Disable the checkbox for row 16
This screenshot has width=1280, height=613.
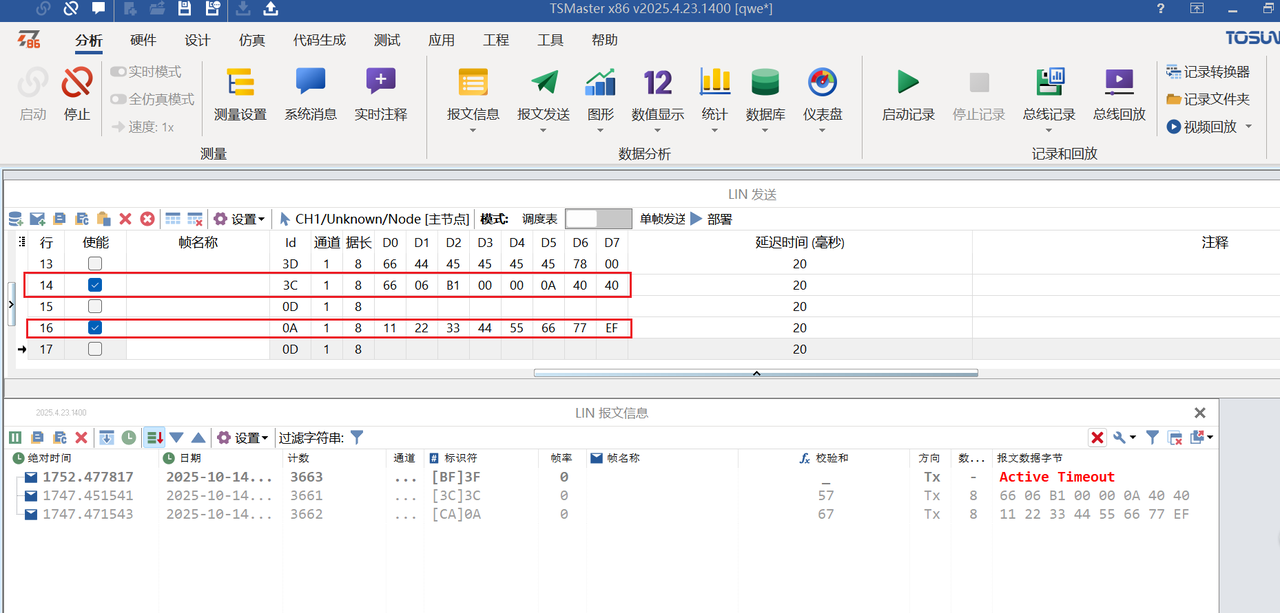coord(94,327)
